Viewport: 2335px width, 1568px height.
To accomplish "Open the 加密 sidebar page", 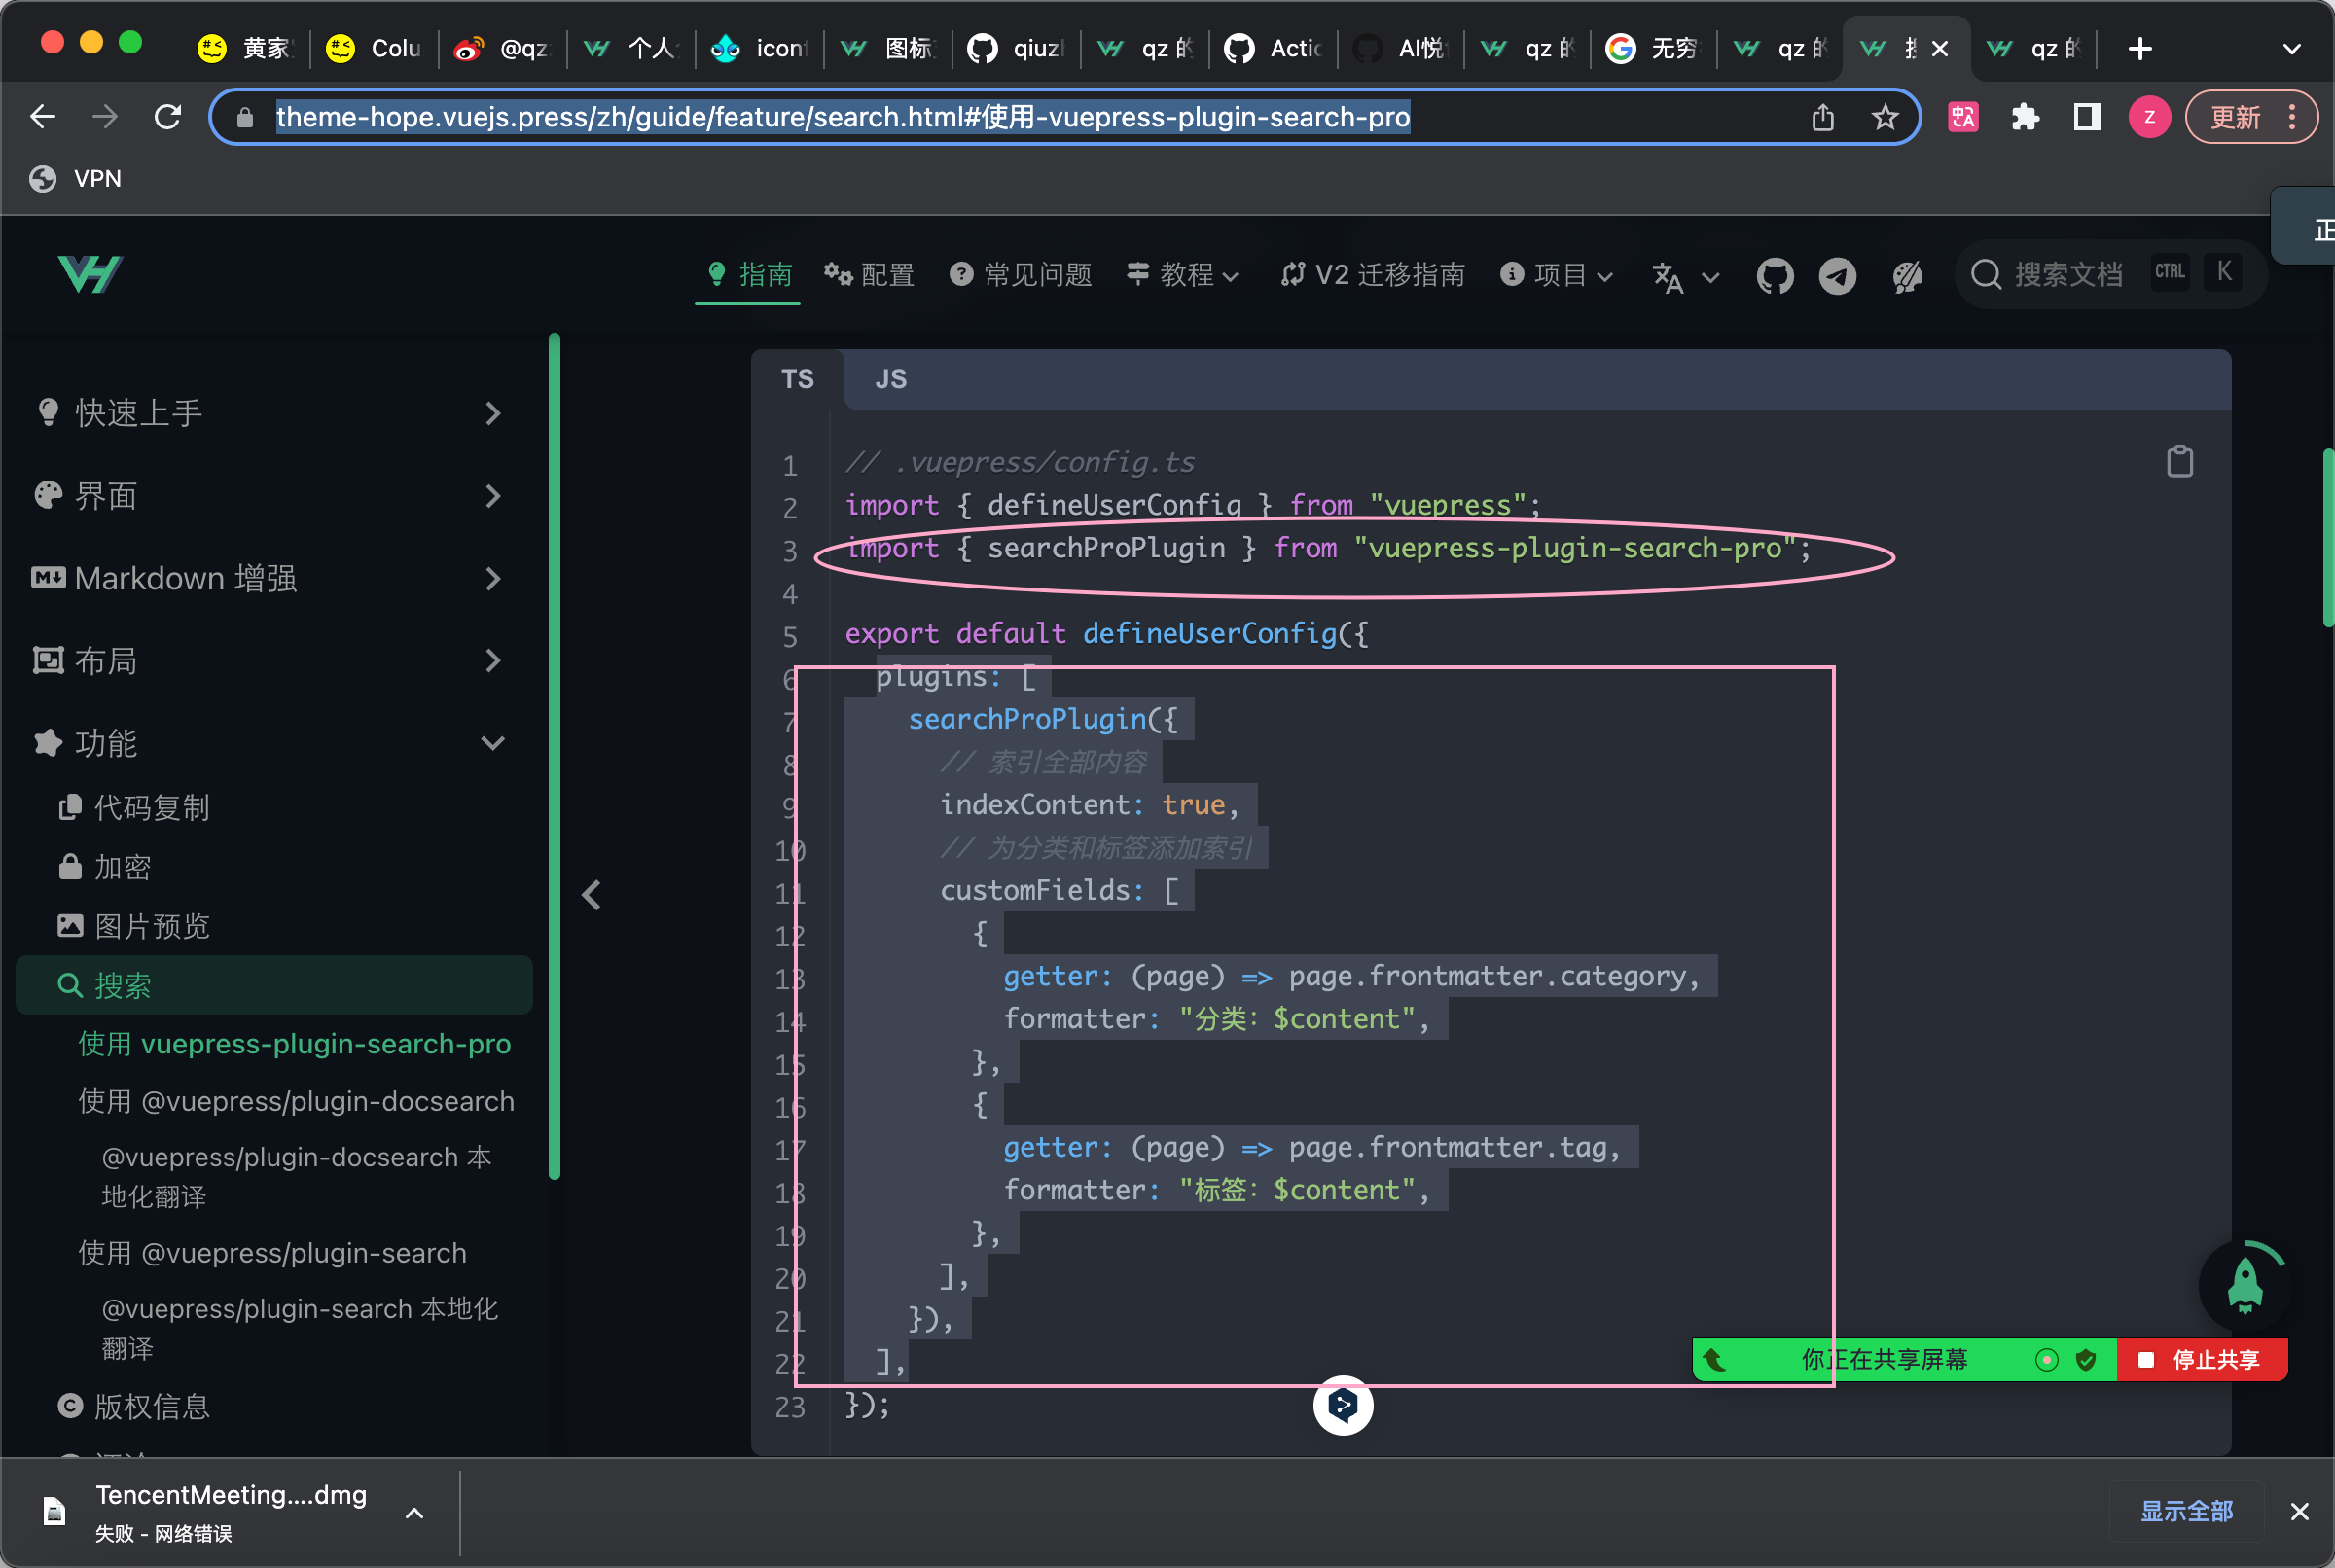I will click(x=105, y=866).
